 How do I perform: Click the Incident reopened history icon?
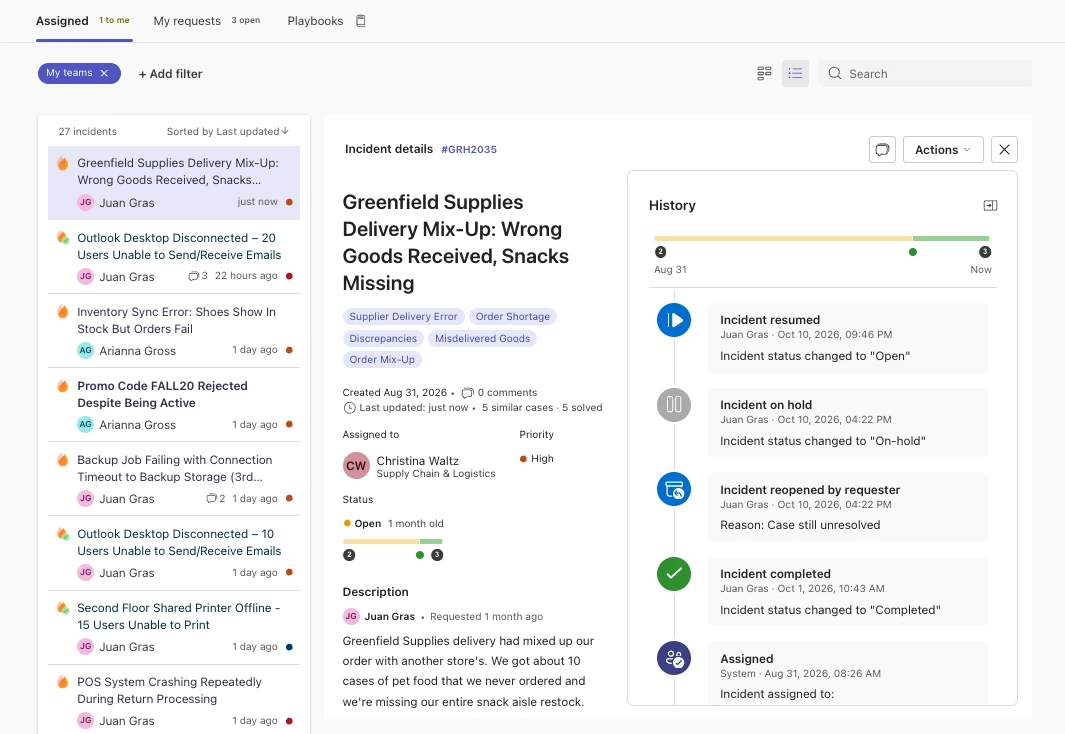[x=674, y=490]
